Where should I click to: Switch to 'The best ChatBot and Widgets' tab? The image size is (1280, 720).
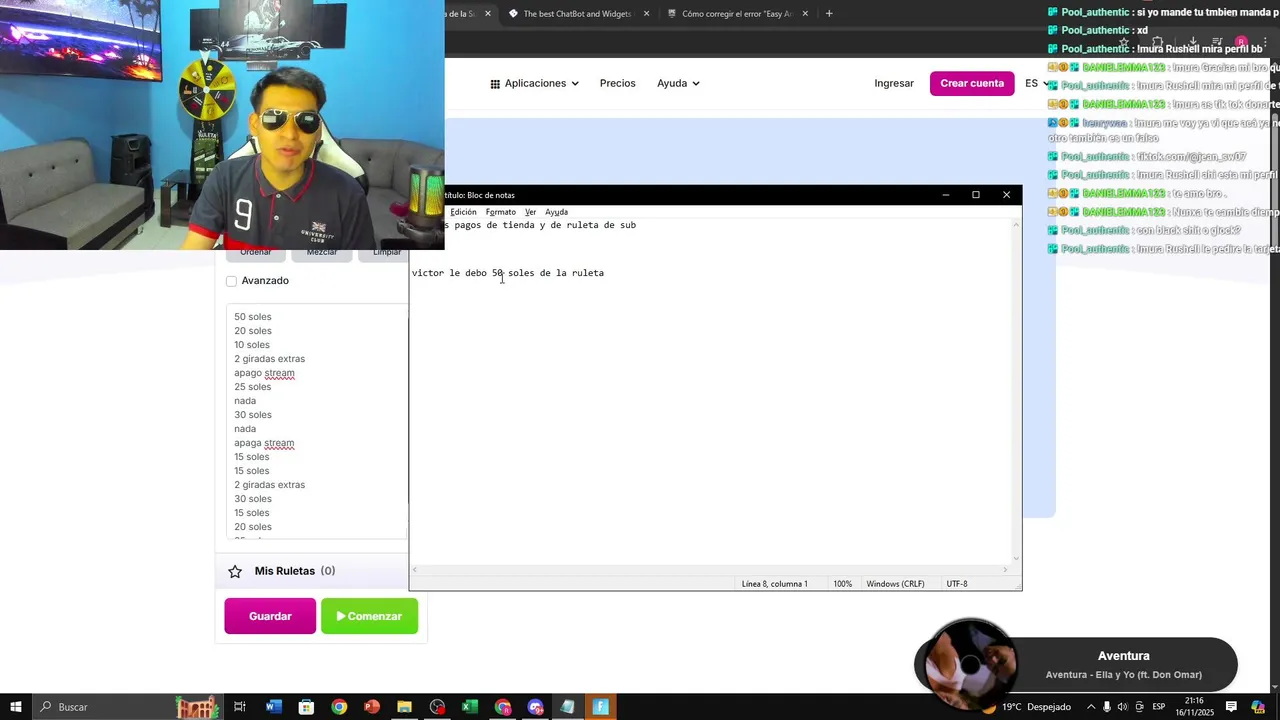tap(577, 14)
